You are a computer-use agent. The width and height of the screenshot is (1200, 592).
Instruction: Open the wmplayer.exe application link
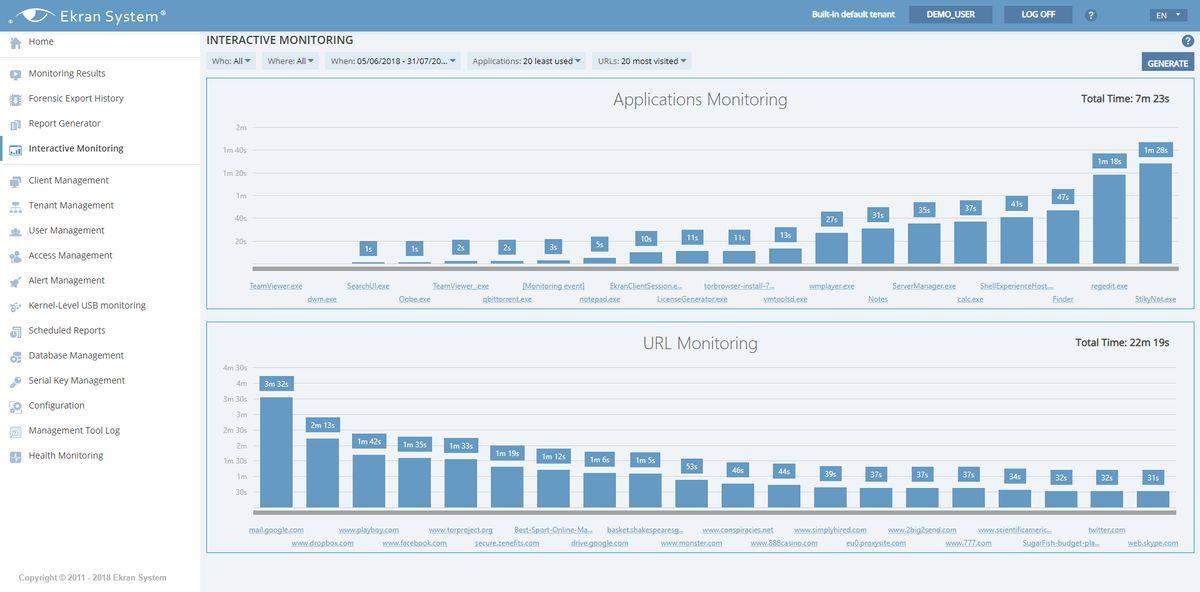point(832,286)
